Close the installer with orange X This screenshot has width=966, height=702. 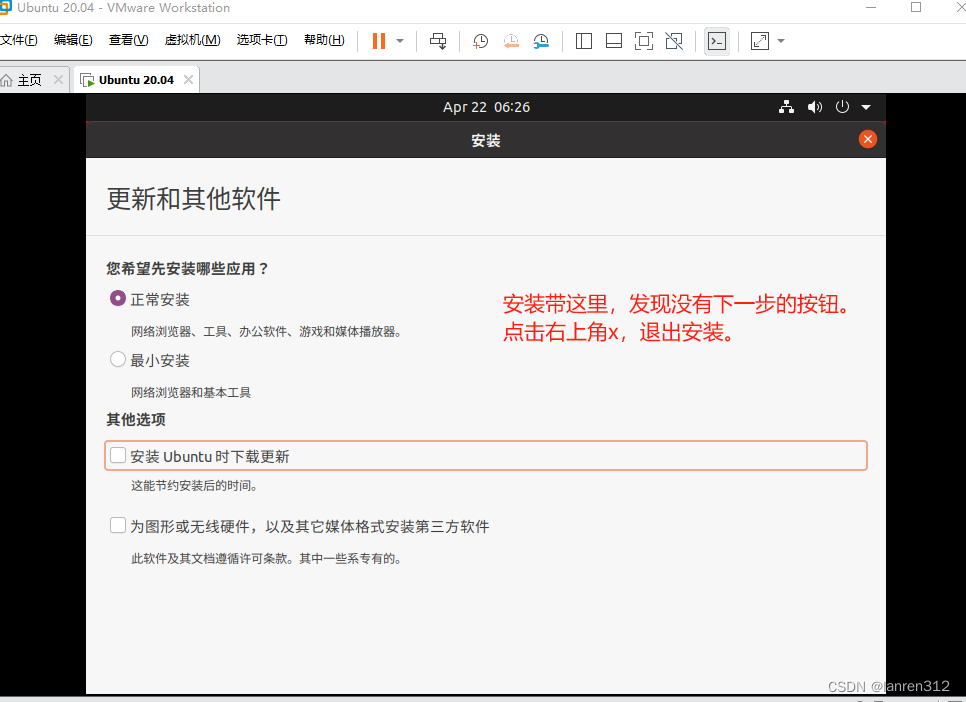pos(867,139)
